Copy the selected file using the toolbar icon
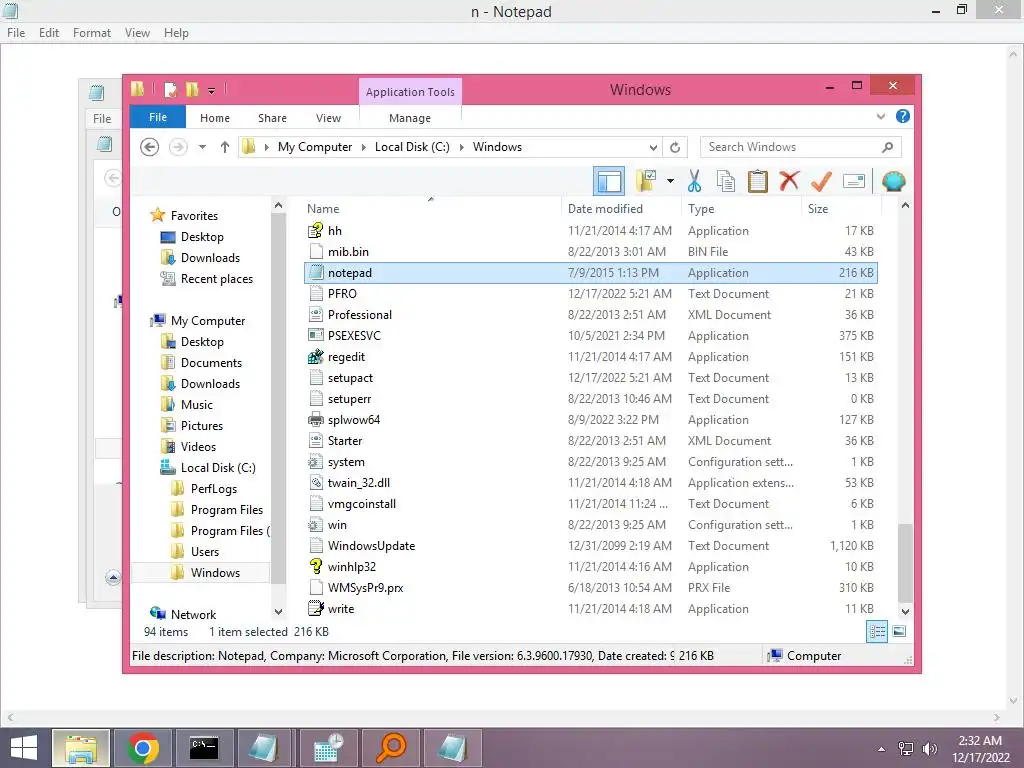The height and width of the screenshot is (768, 1024). tap(726, 181)
